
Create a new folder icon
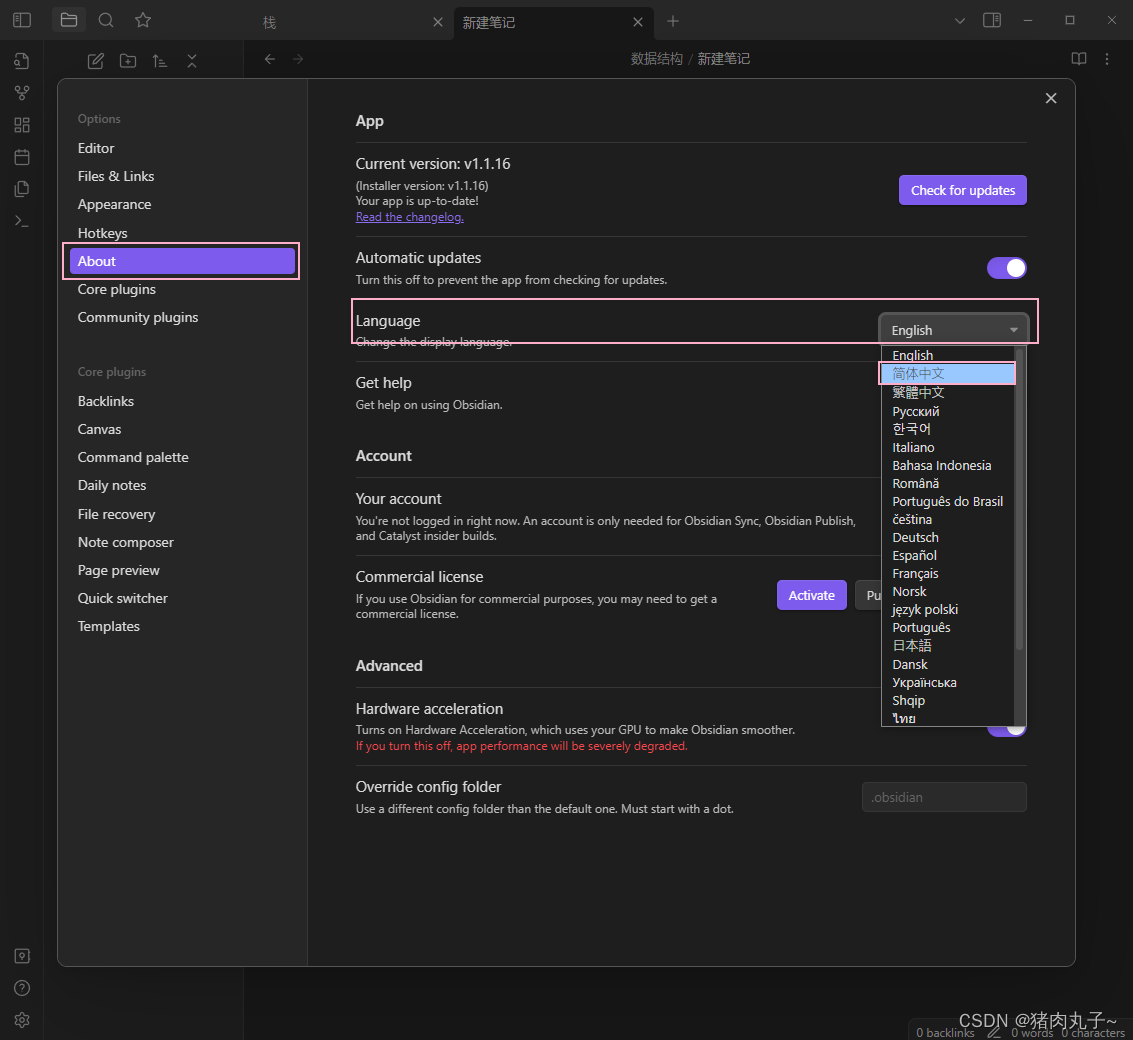[128, 61]
